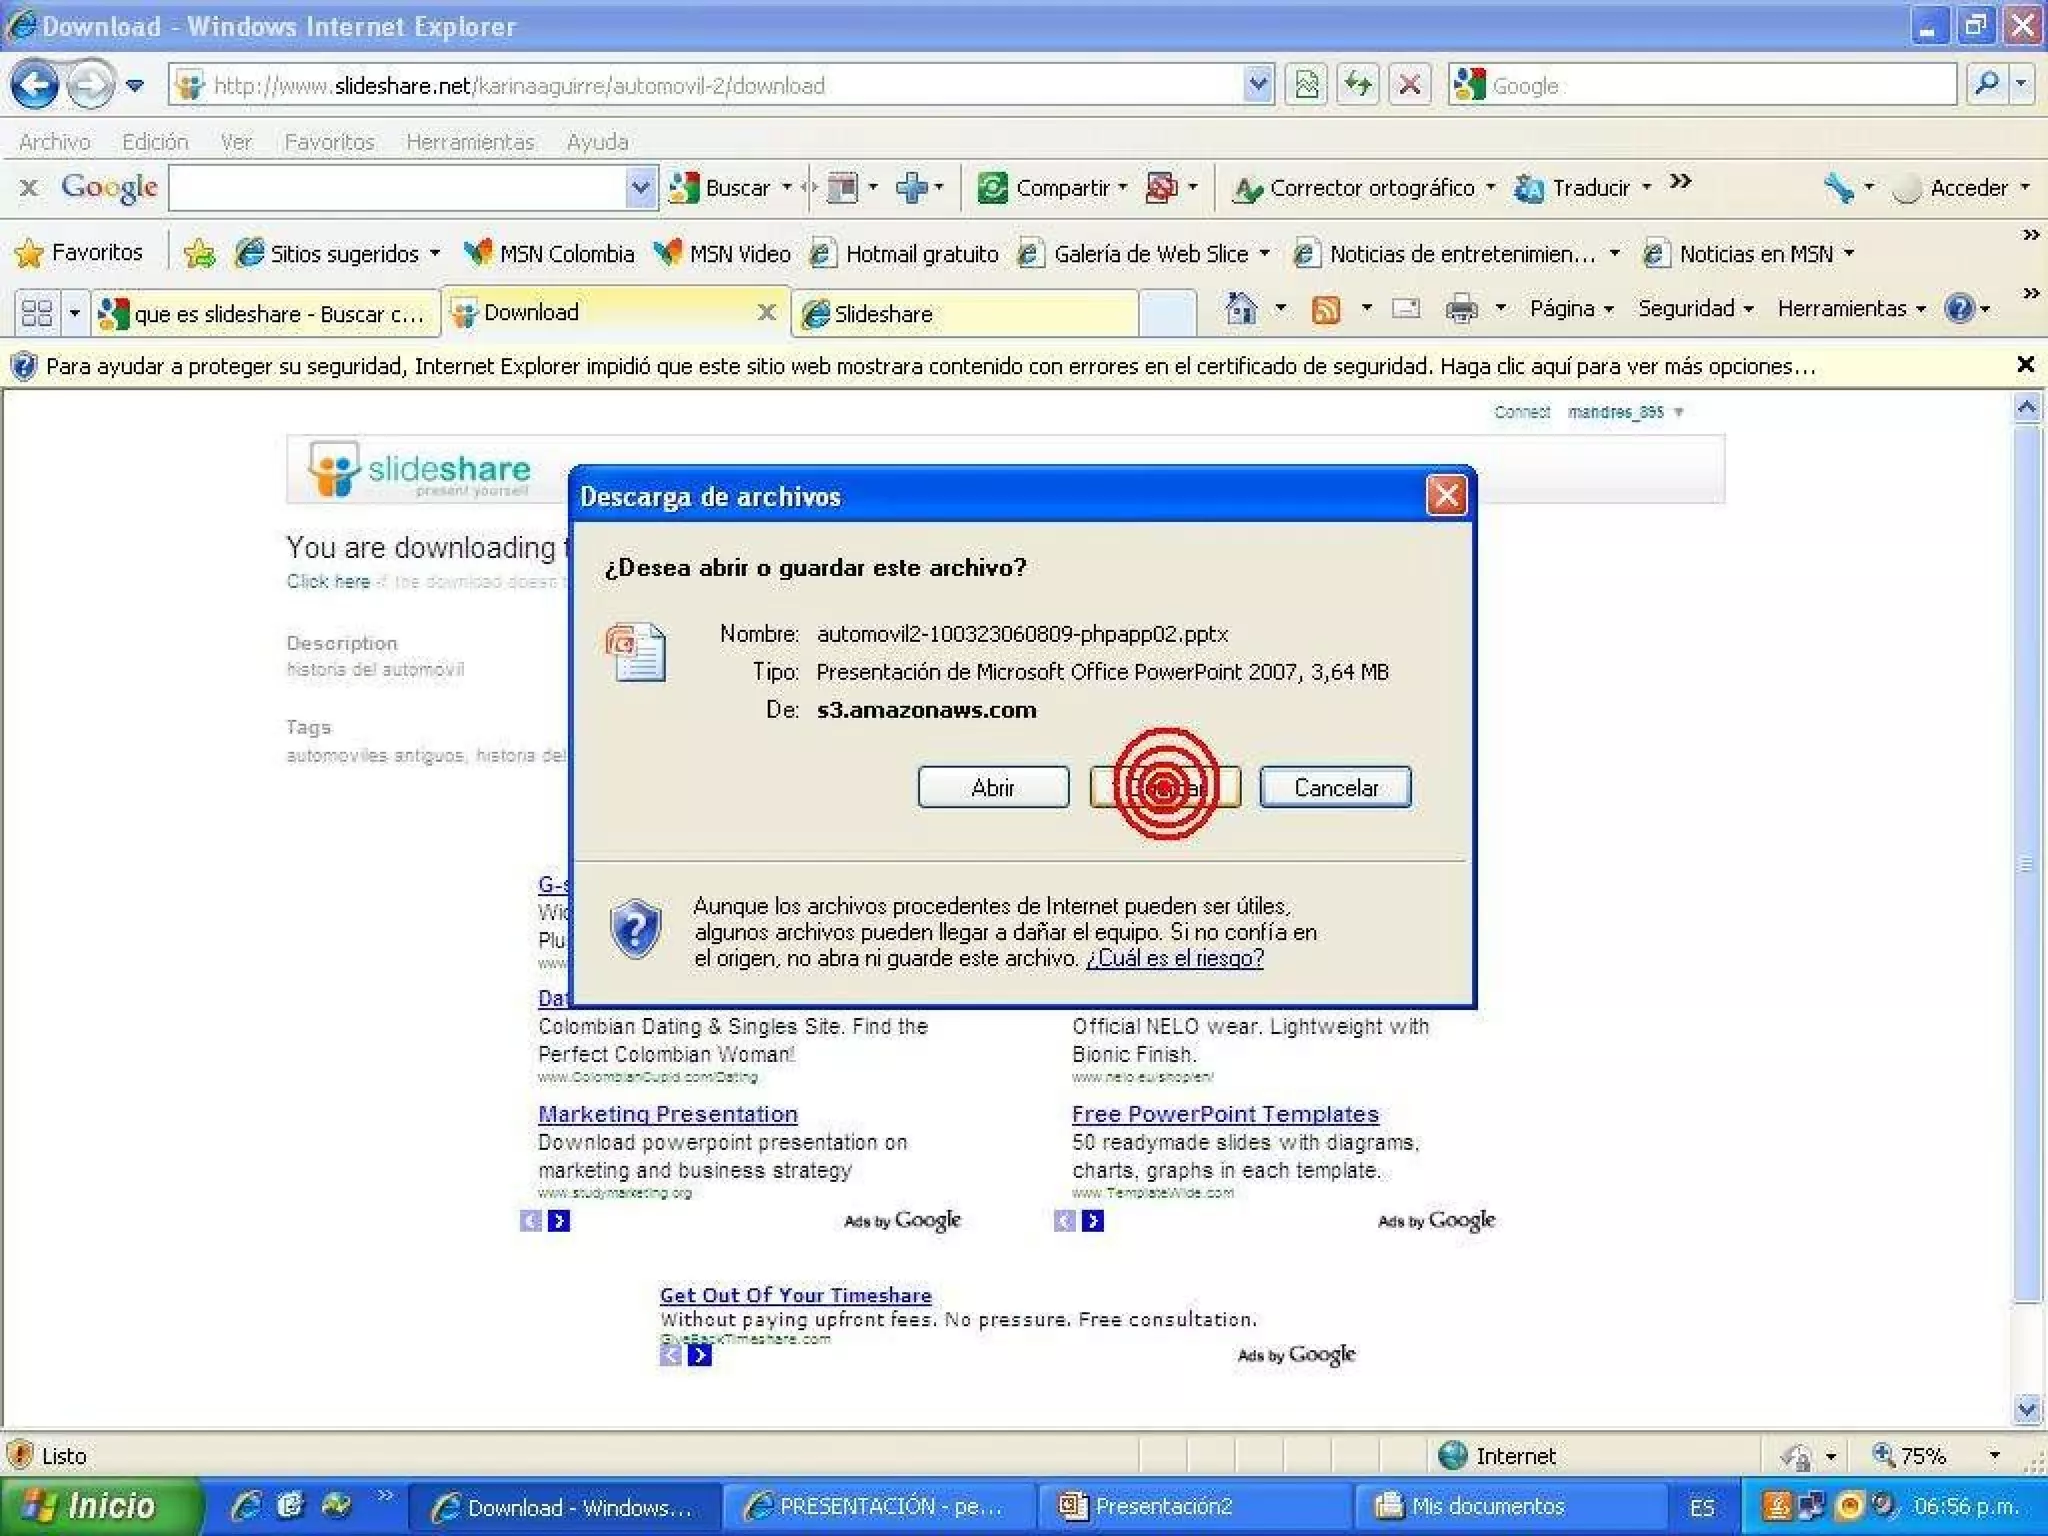The width and height of the screenshot is (2048, 1536).
Task: Click the Favoritos star icon
Action: (30, 253)
